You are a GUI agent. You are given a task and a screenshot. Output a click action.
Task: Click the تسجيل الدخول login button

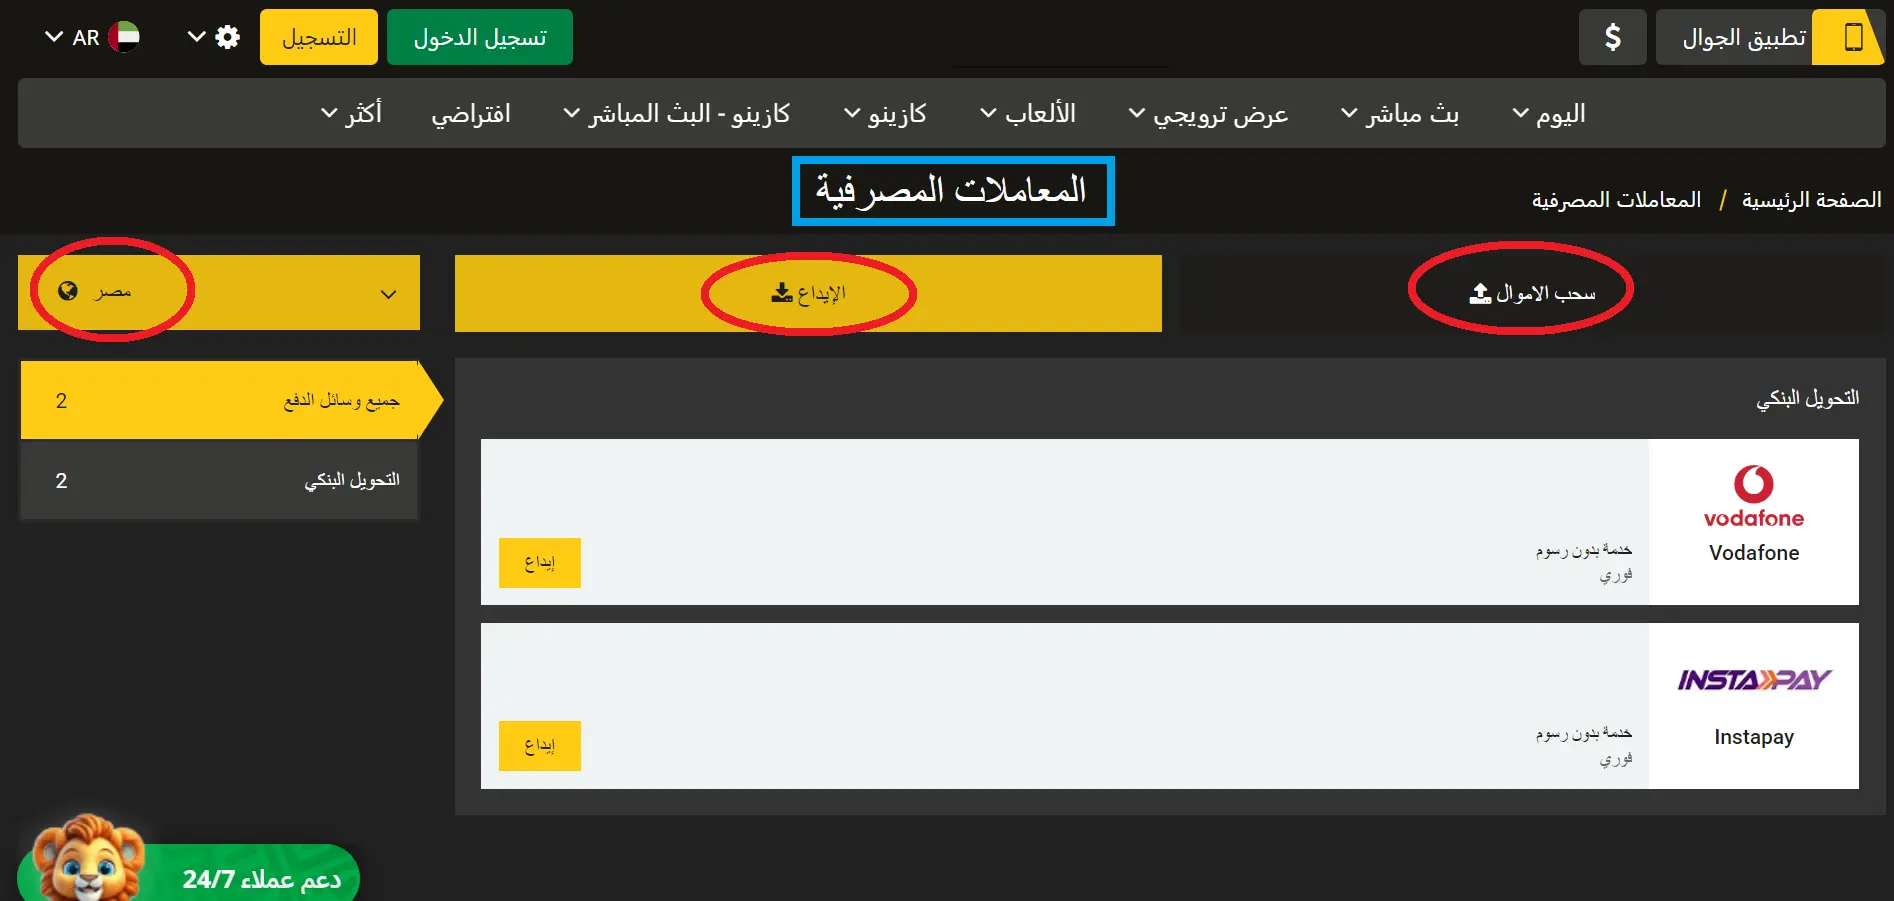(479, 37)
